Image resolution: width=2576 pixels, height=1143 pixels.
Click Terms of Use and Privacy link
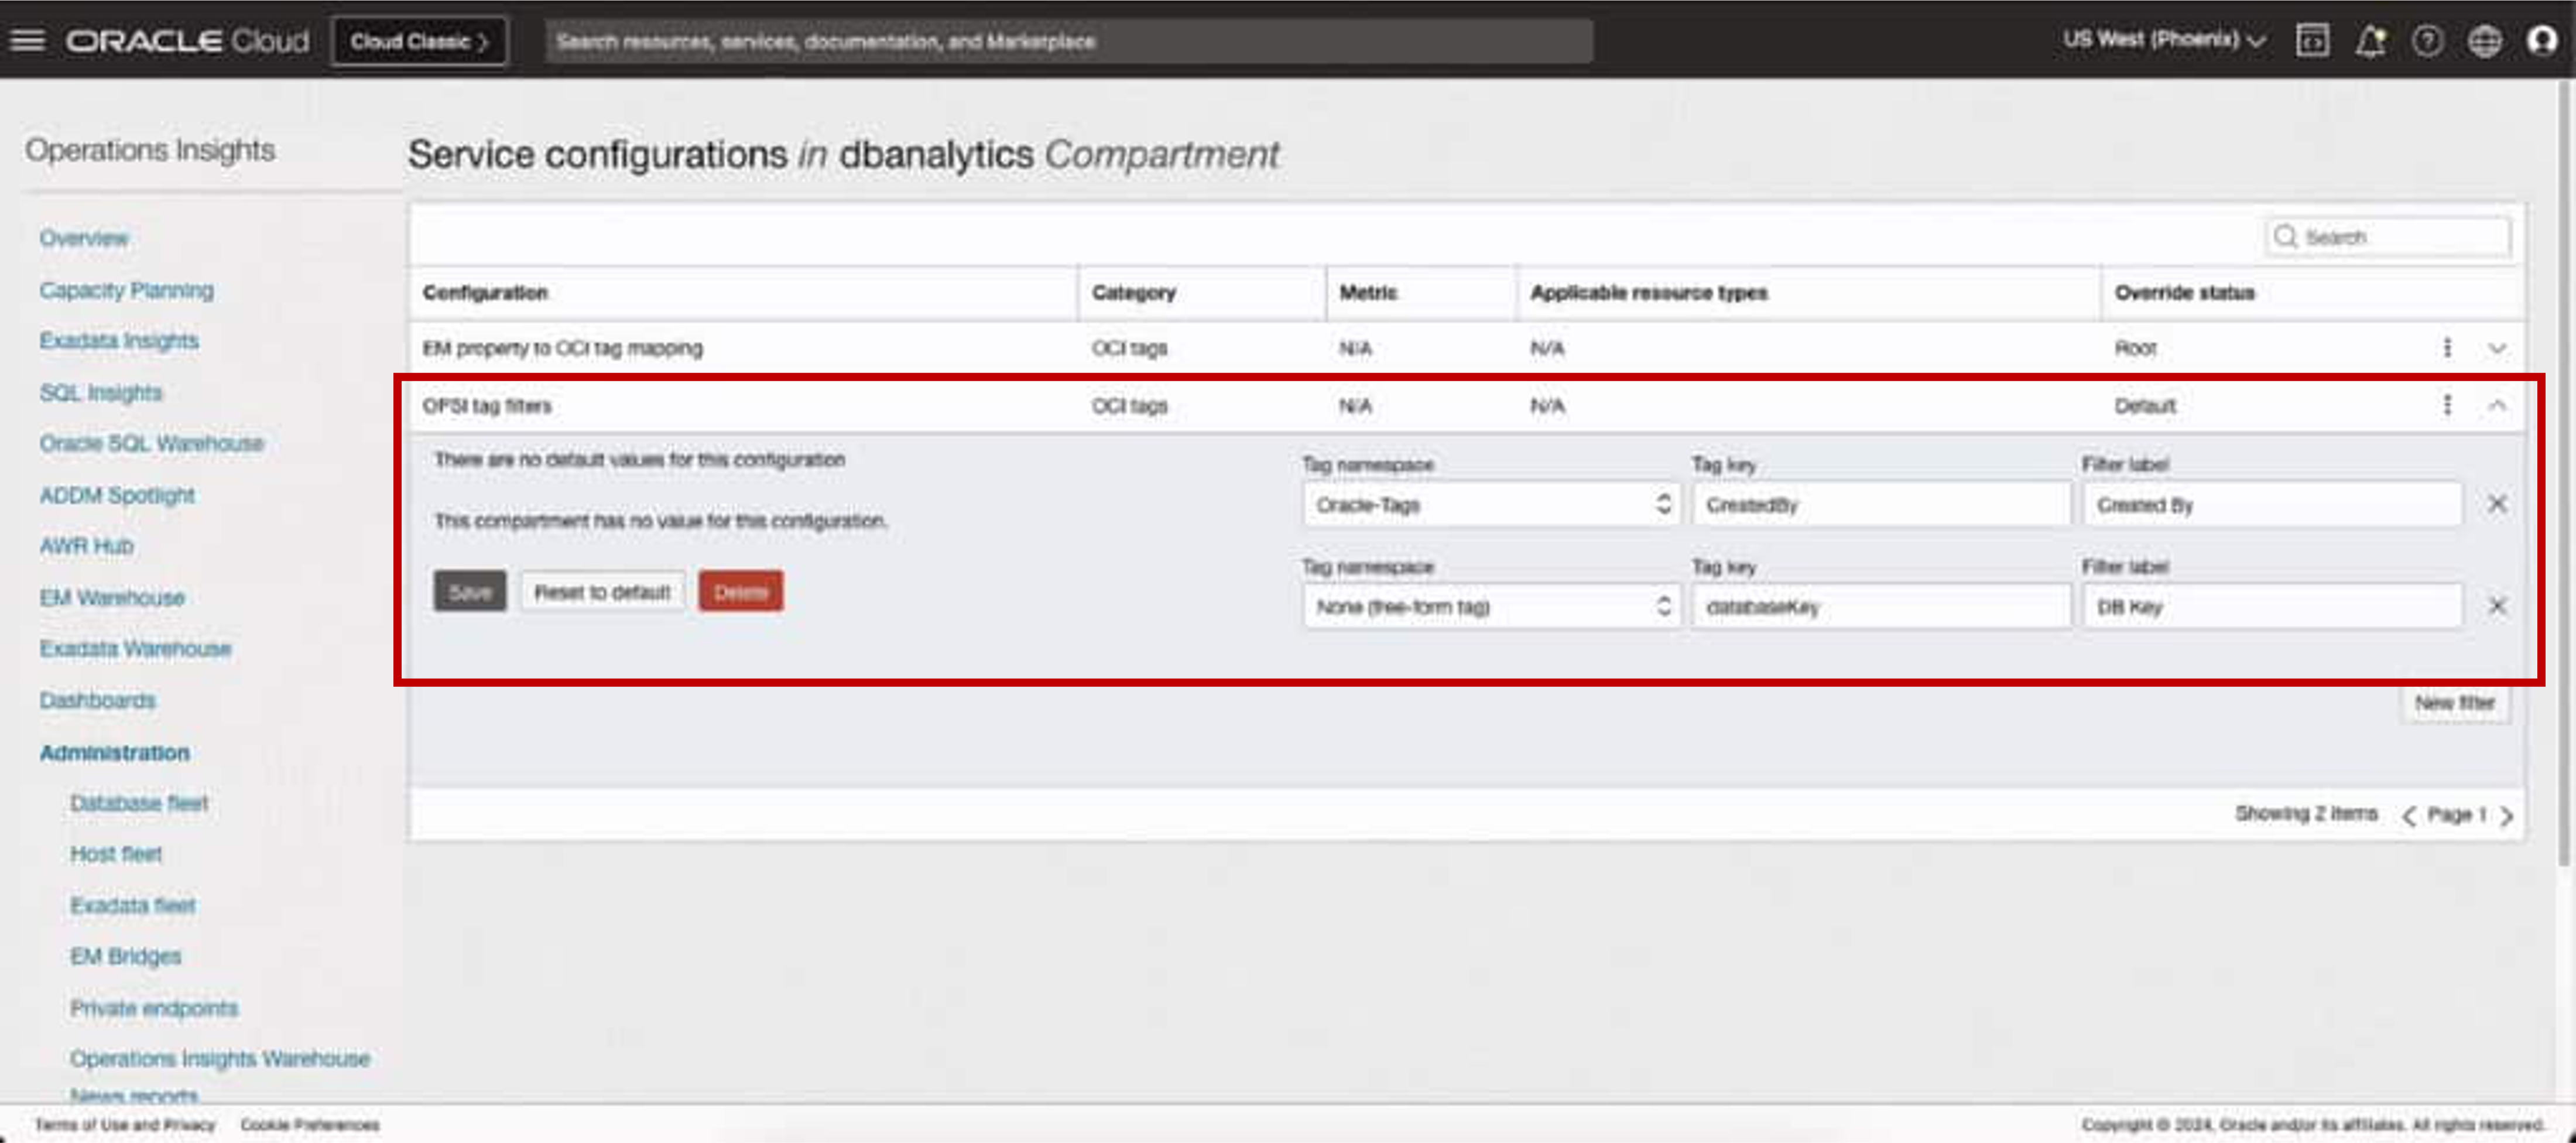click(125, 1125)
